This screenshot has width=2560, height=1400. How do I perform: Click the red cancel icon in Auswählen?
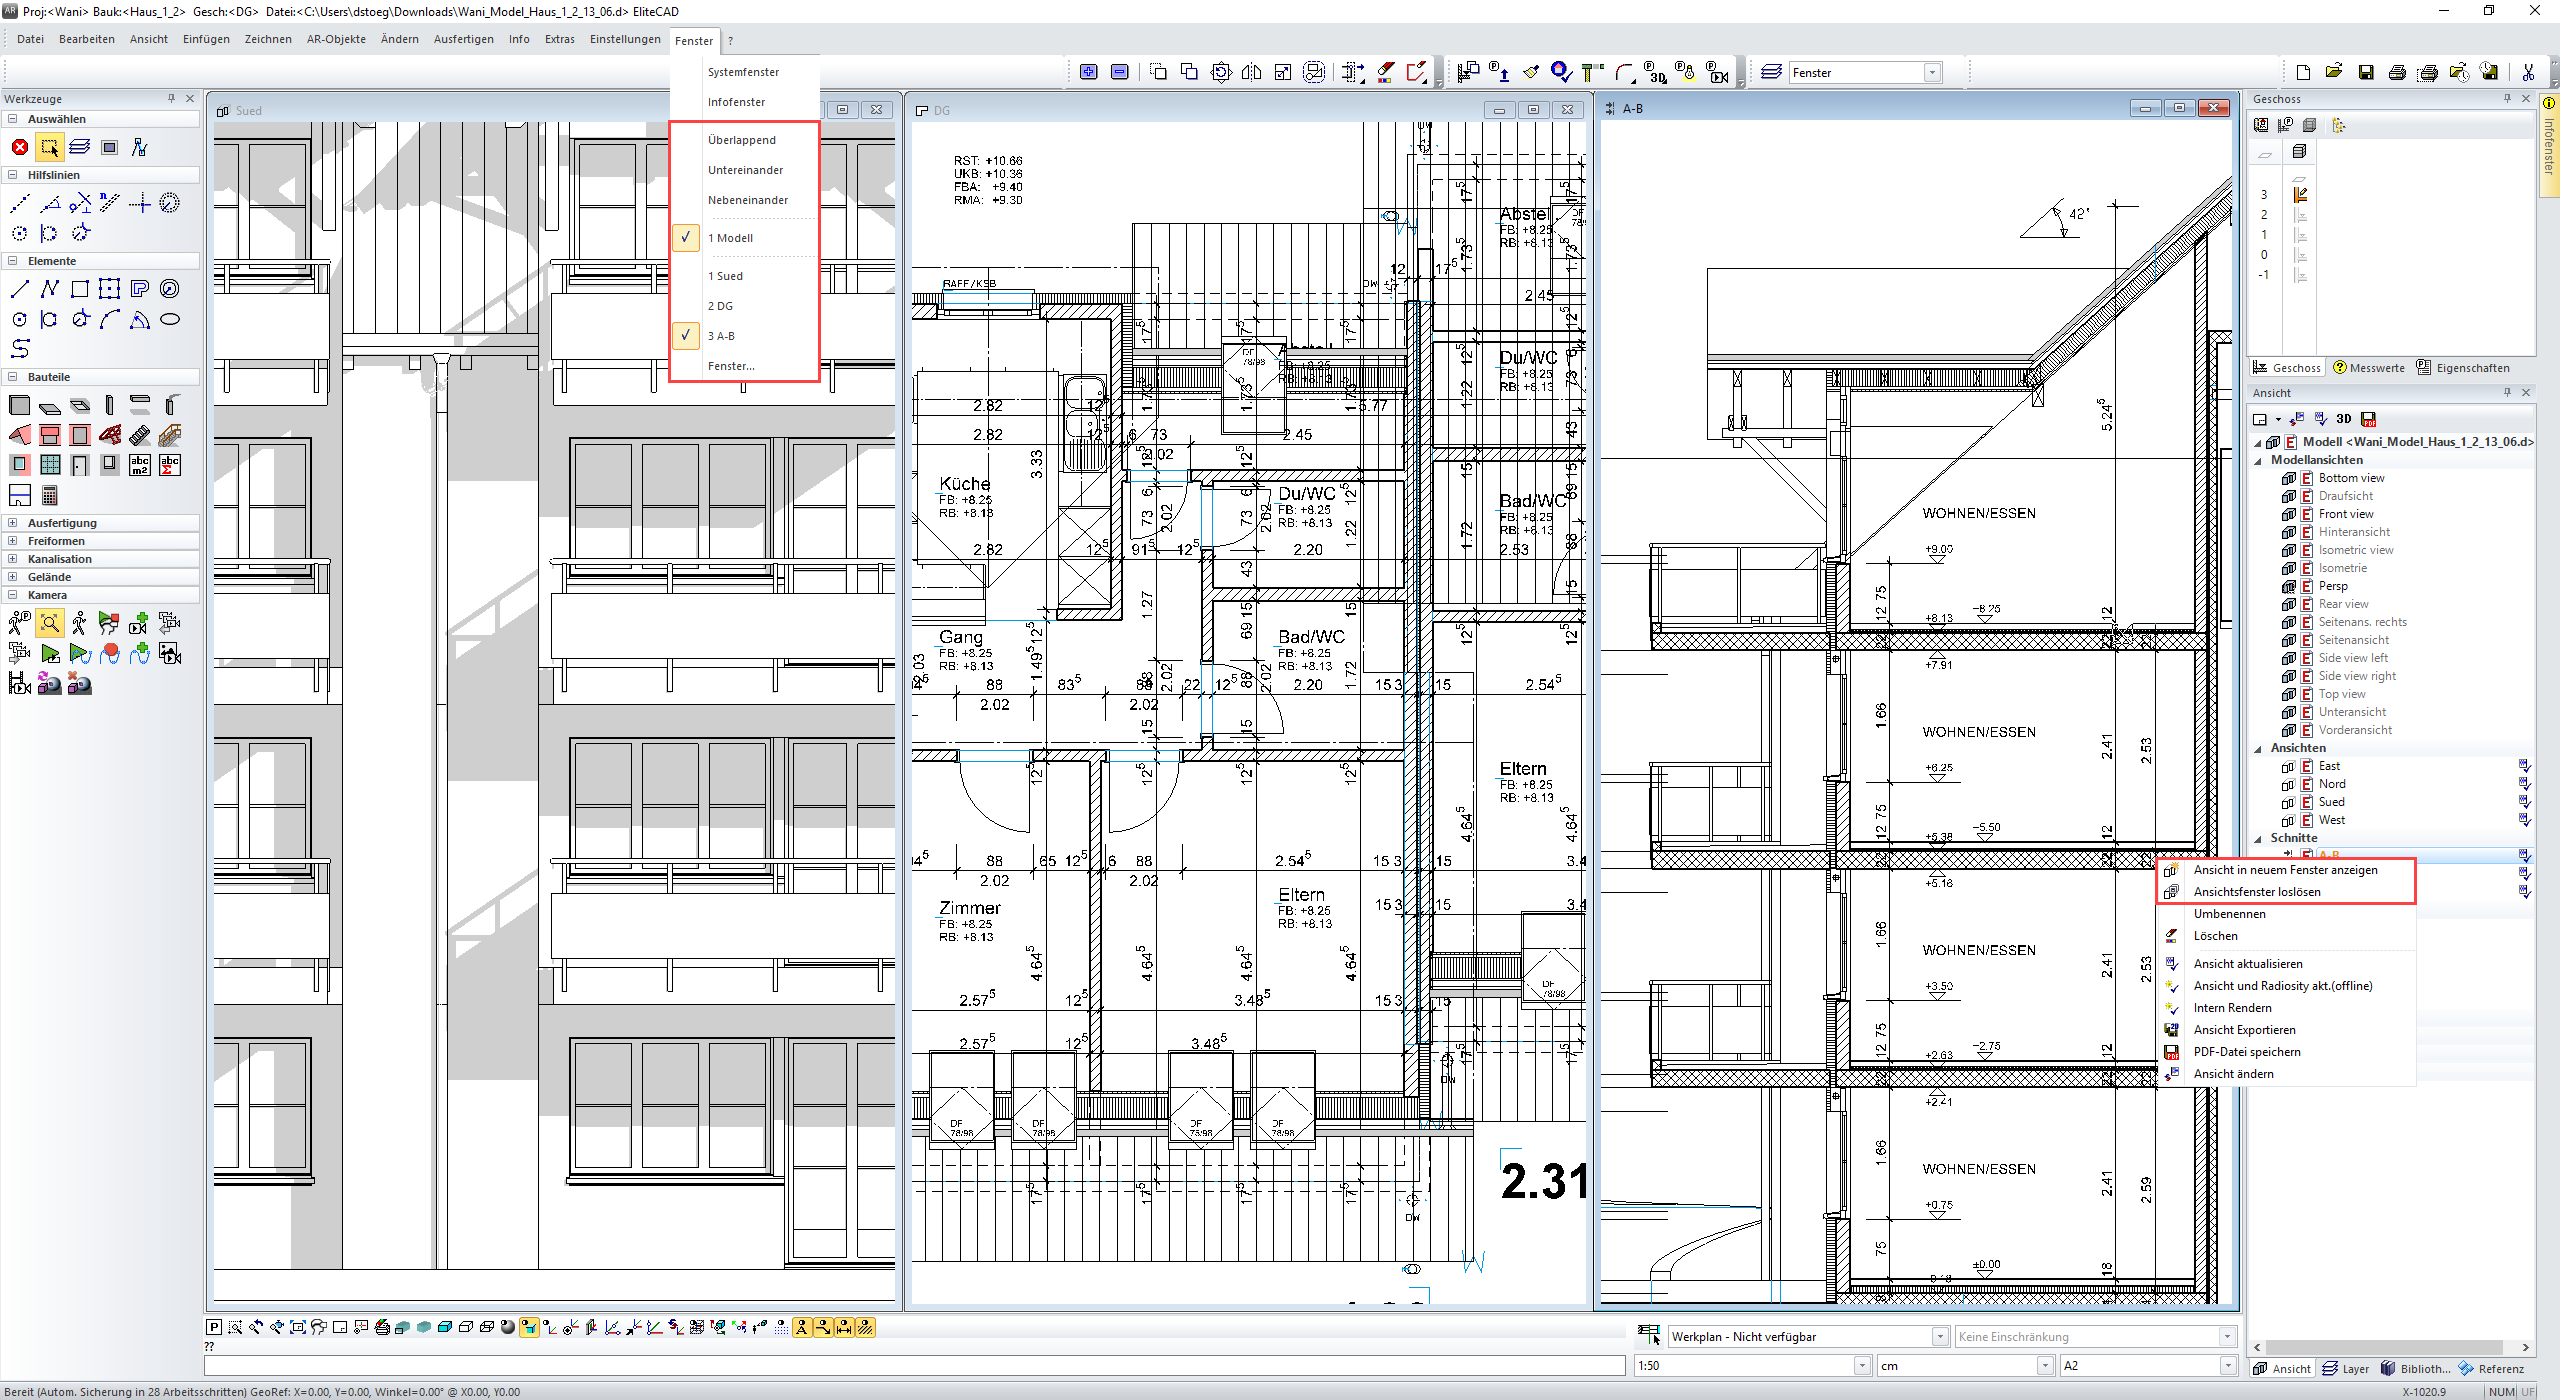tap(19, 148)
